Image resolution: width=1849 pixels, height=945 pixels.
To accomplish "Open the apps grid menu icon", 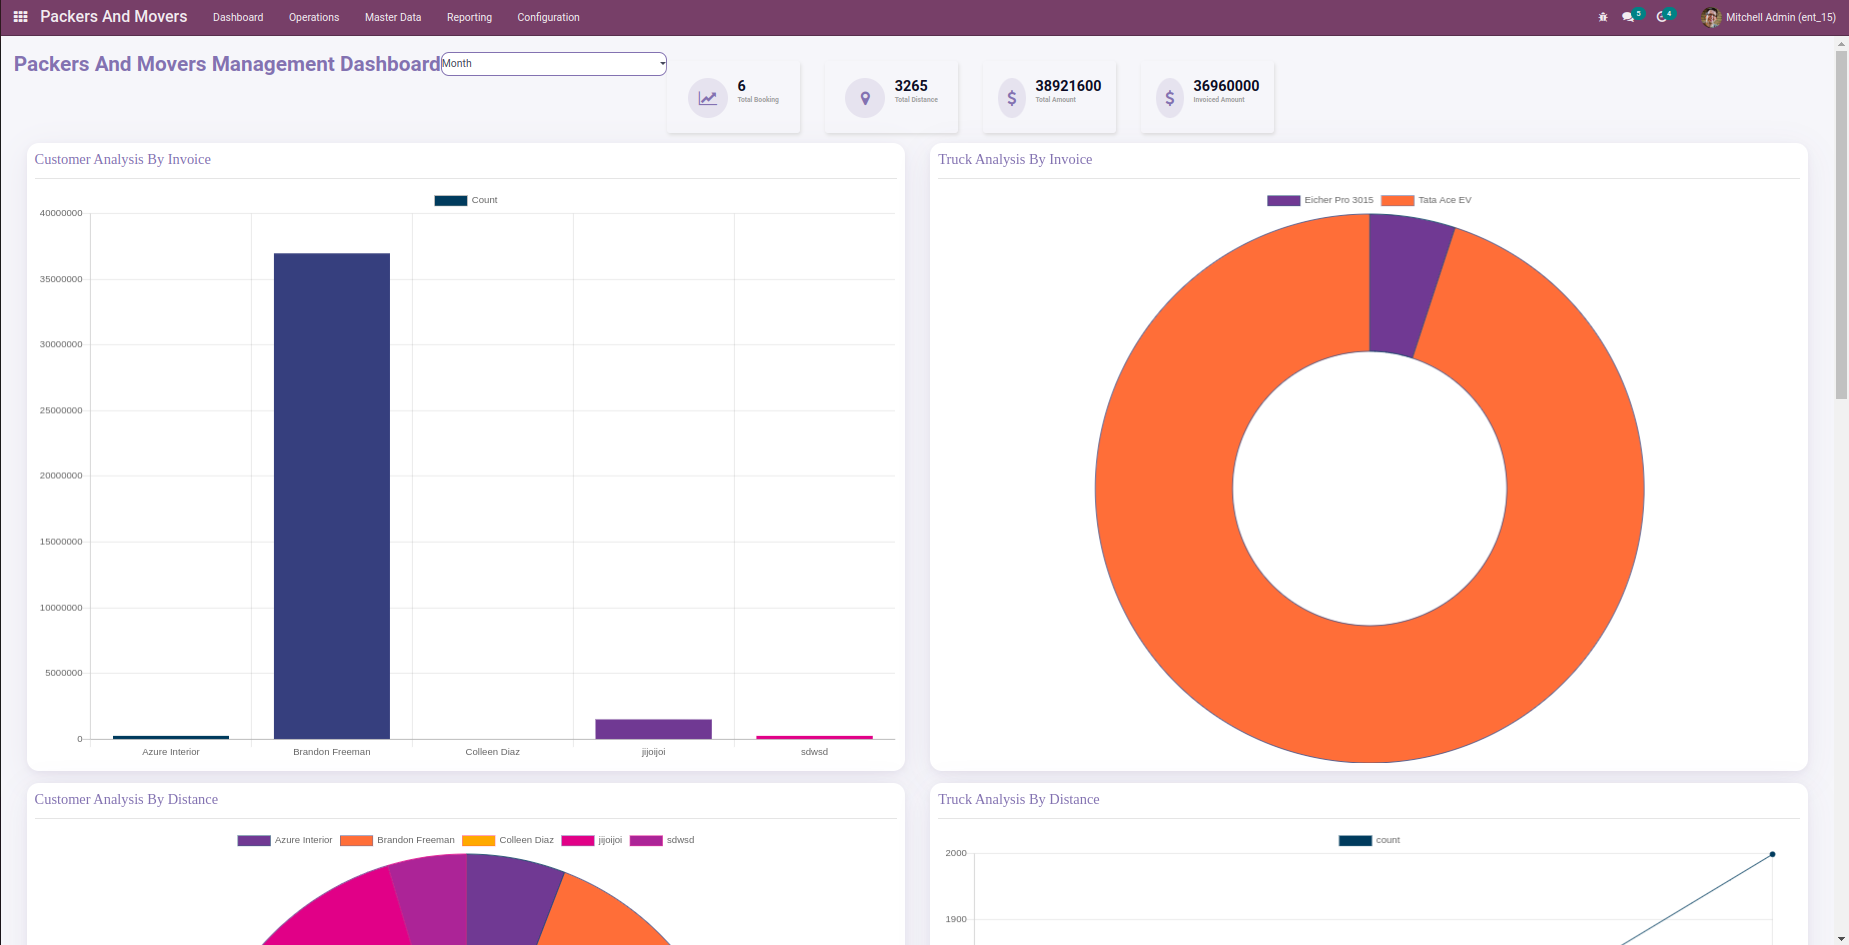I will click(20, 17).
